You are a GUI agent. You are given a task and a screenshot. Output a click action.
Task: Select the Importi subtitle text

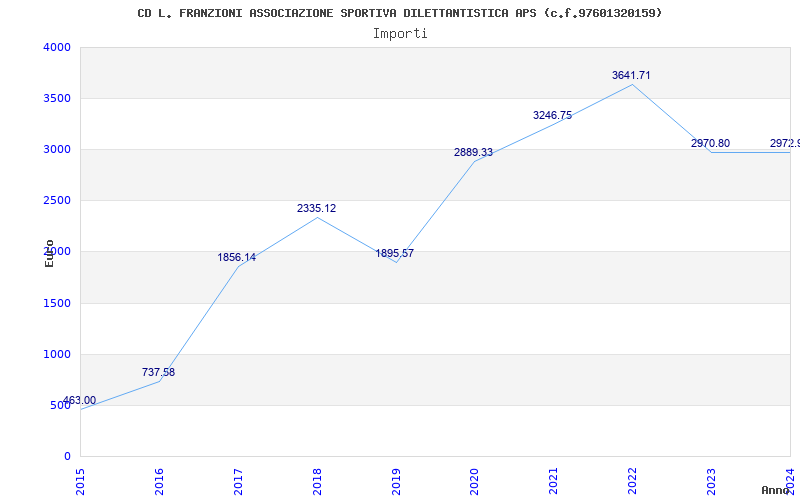(400, 34)
